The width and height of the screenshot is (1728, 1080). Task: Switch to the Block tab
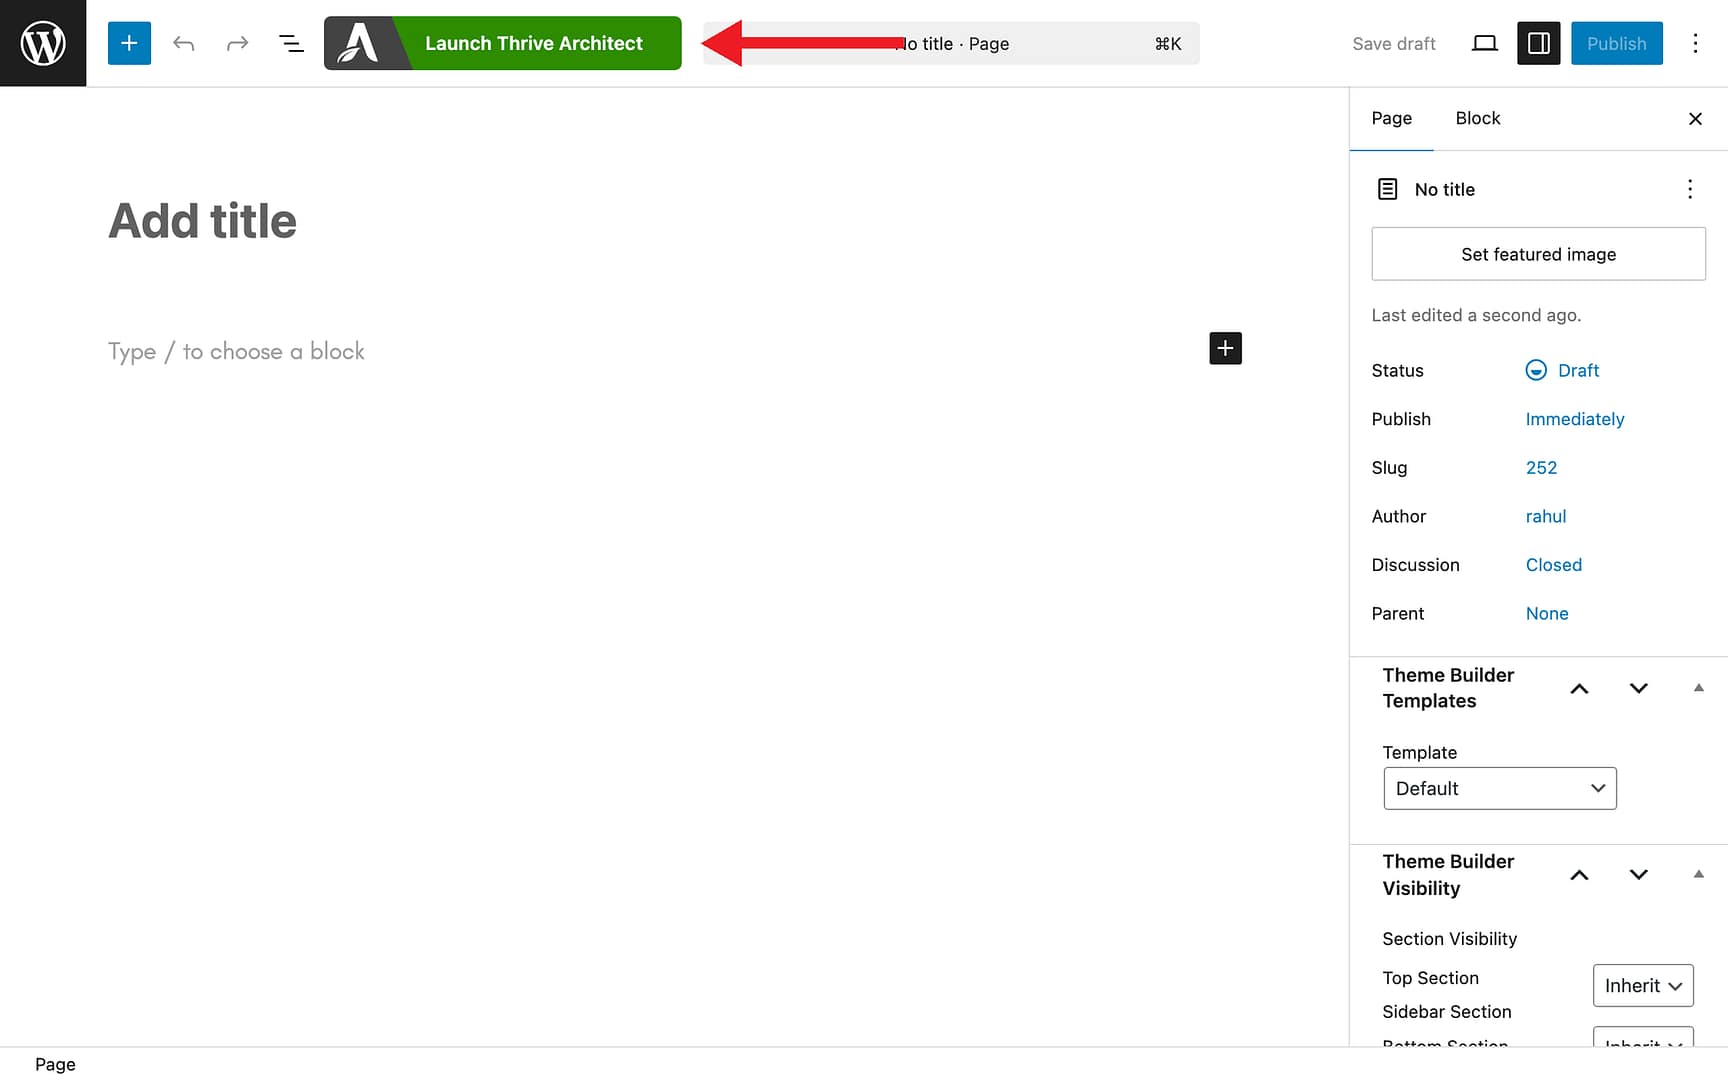[x=1477, y=118]
